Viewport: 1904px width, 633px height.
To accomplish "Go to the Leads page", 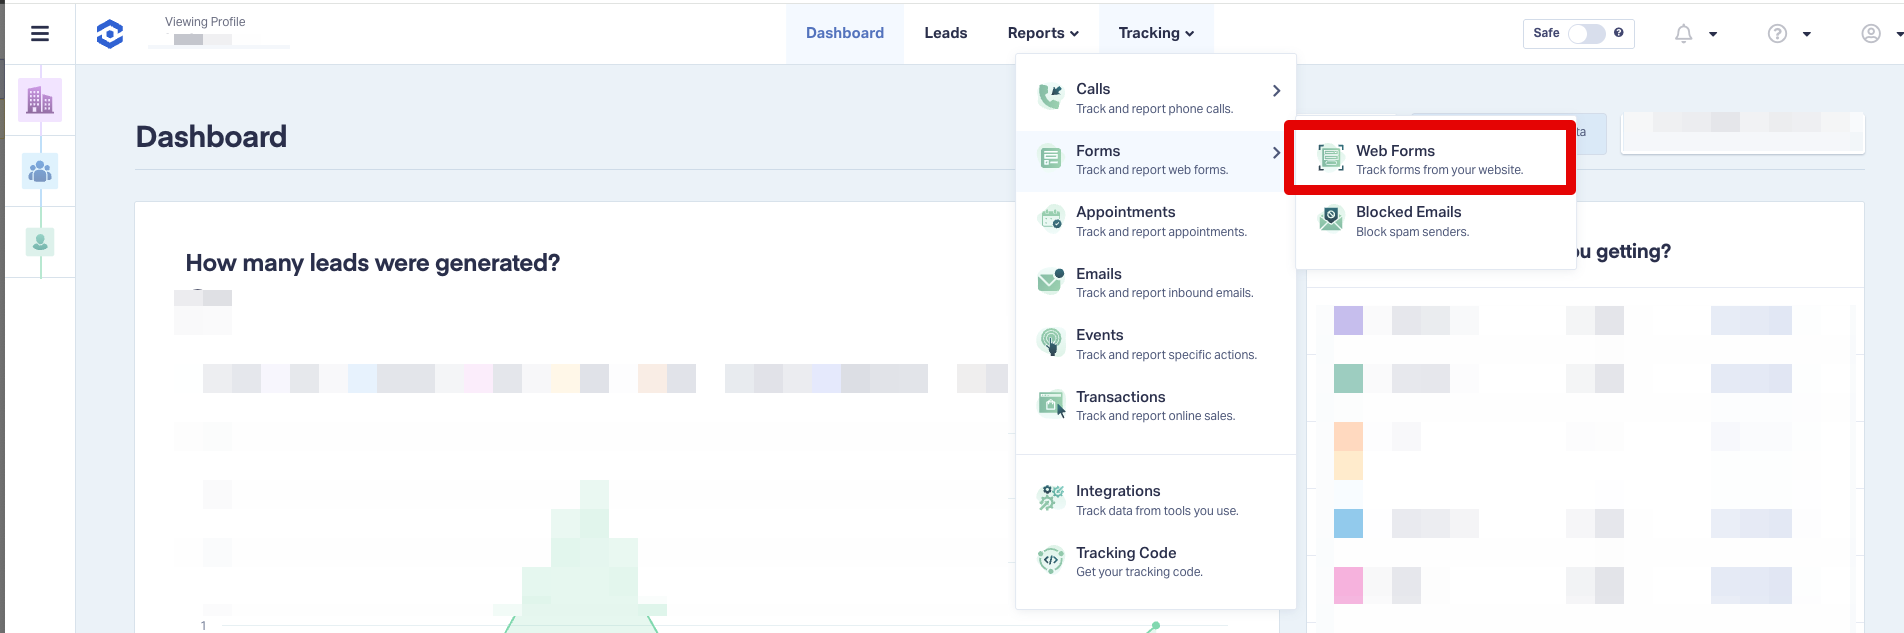I will coord(945,33).
